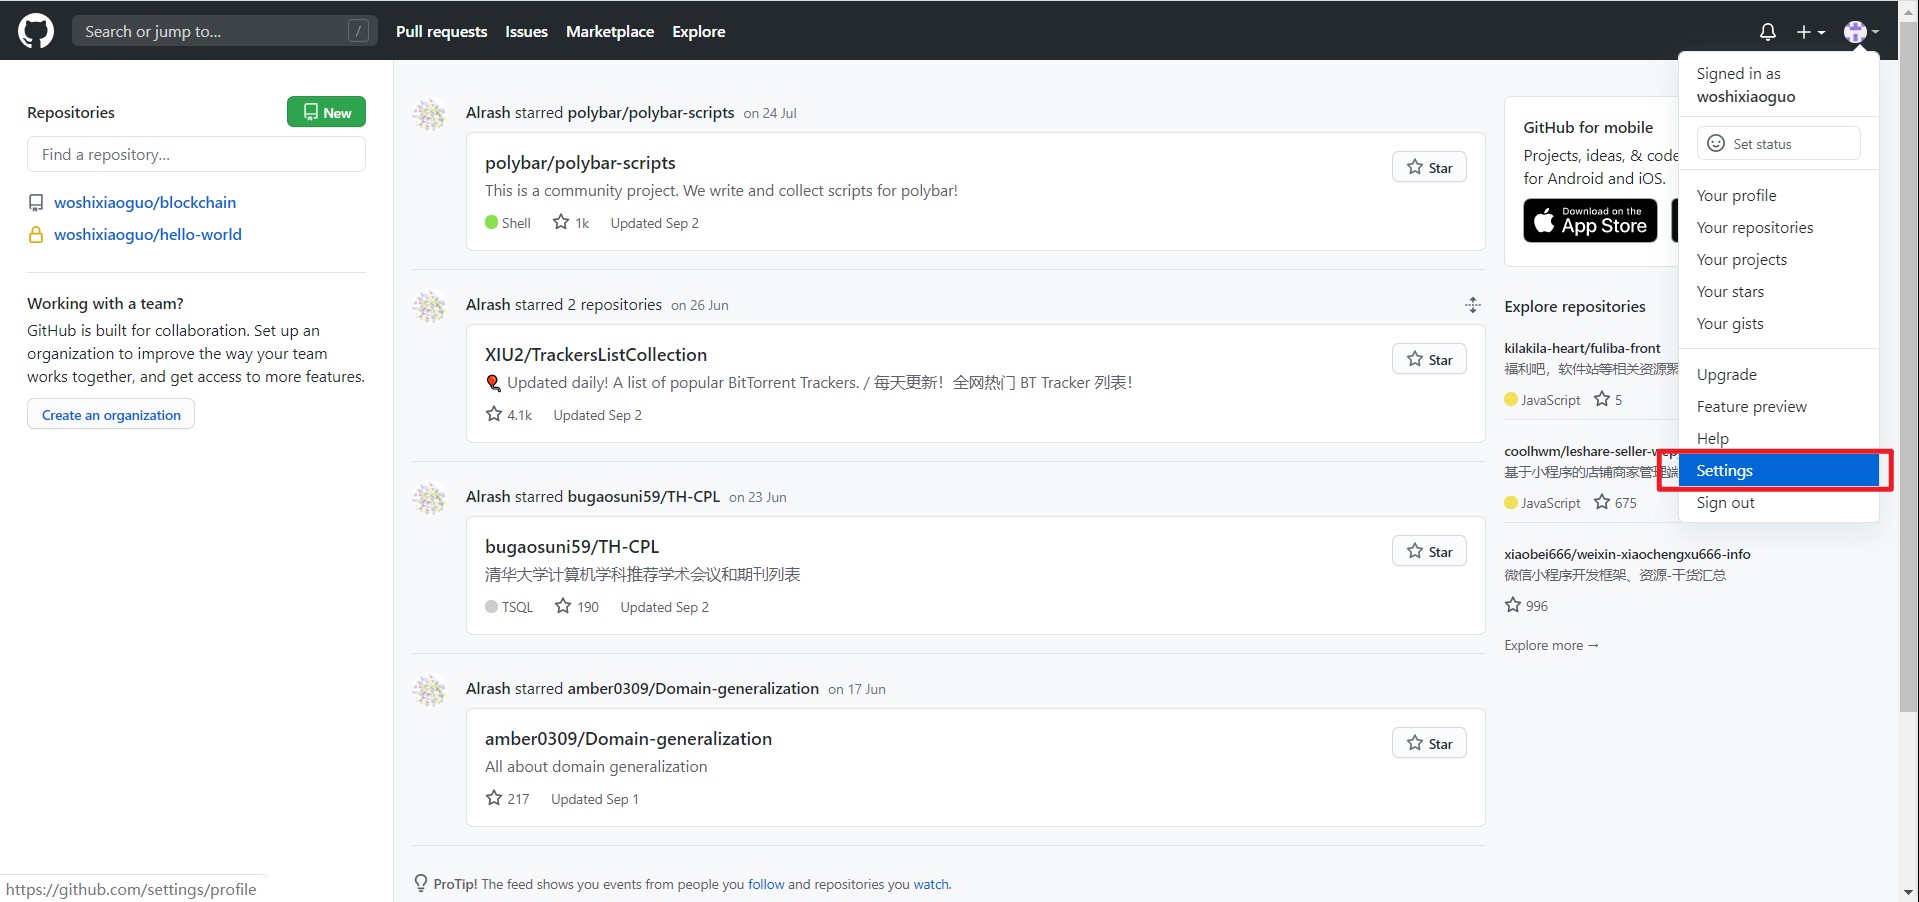Select Your stars from user menu
This screenshot has height=902, width=1919.
click(1778, 292)
